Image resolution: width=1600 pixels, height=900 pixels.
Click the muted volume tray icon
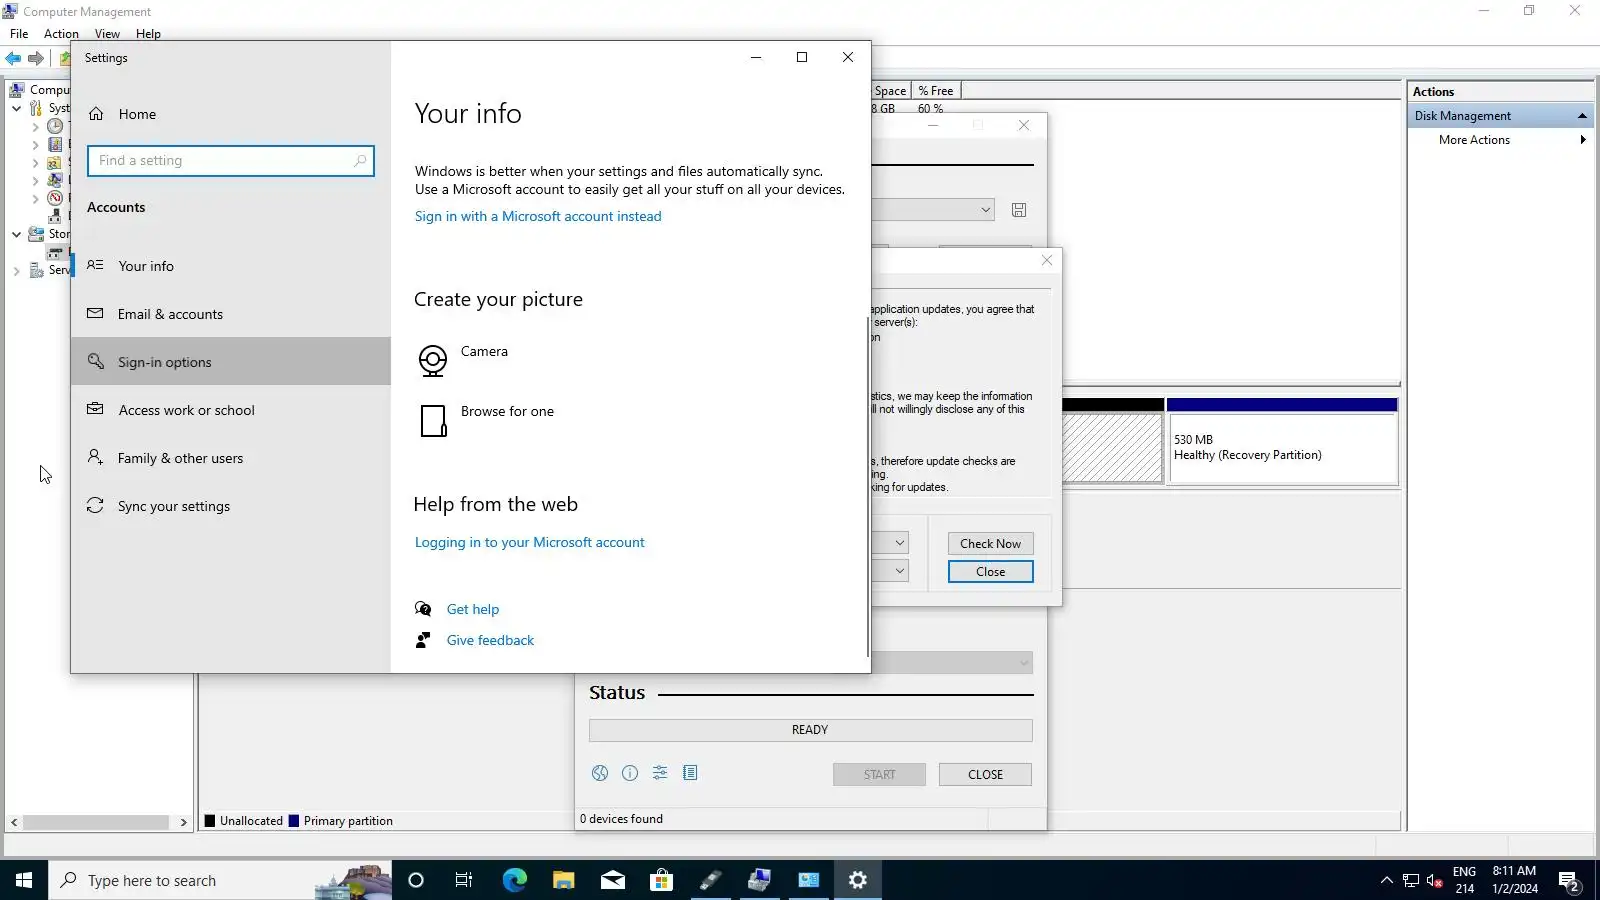pos(1435,880)
